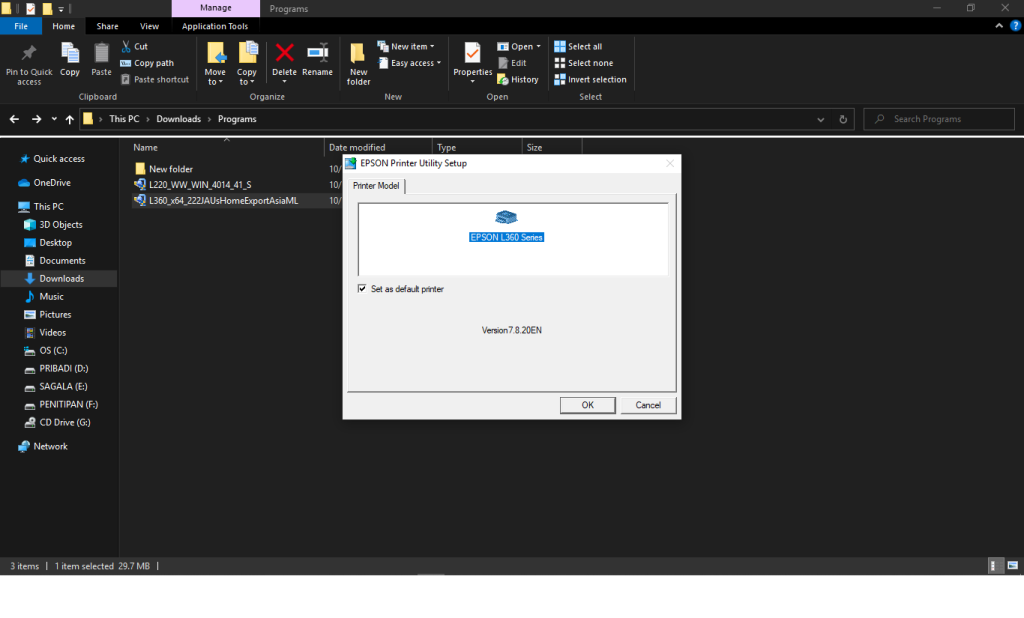Click Downloads in address bar path
This screenshot has width=1024, height=618.
click(178, 119)
